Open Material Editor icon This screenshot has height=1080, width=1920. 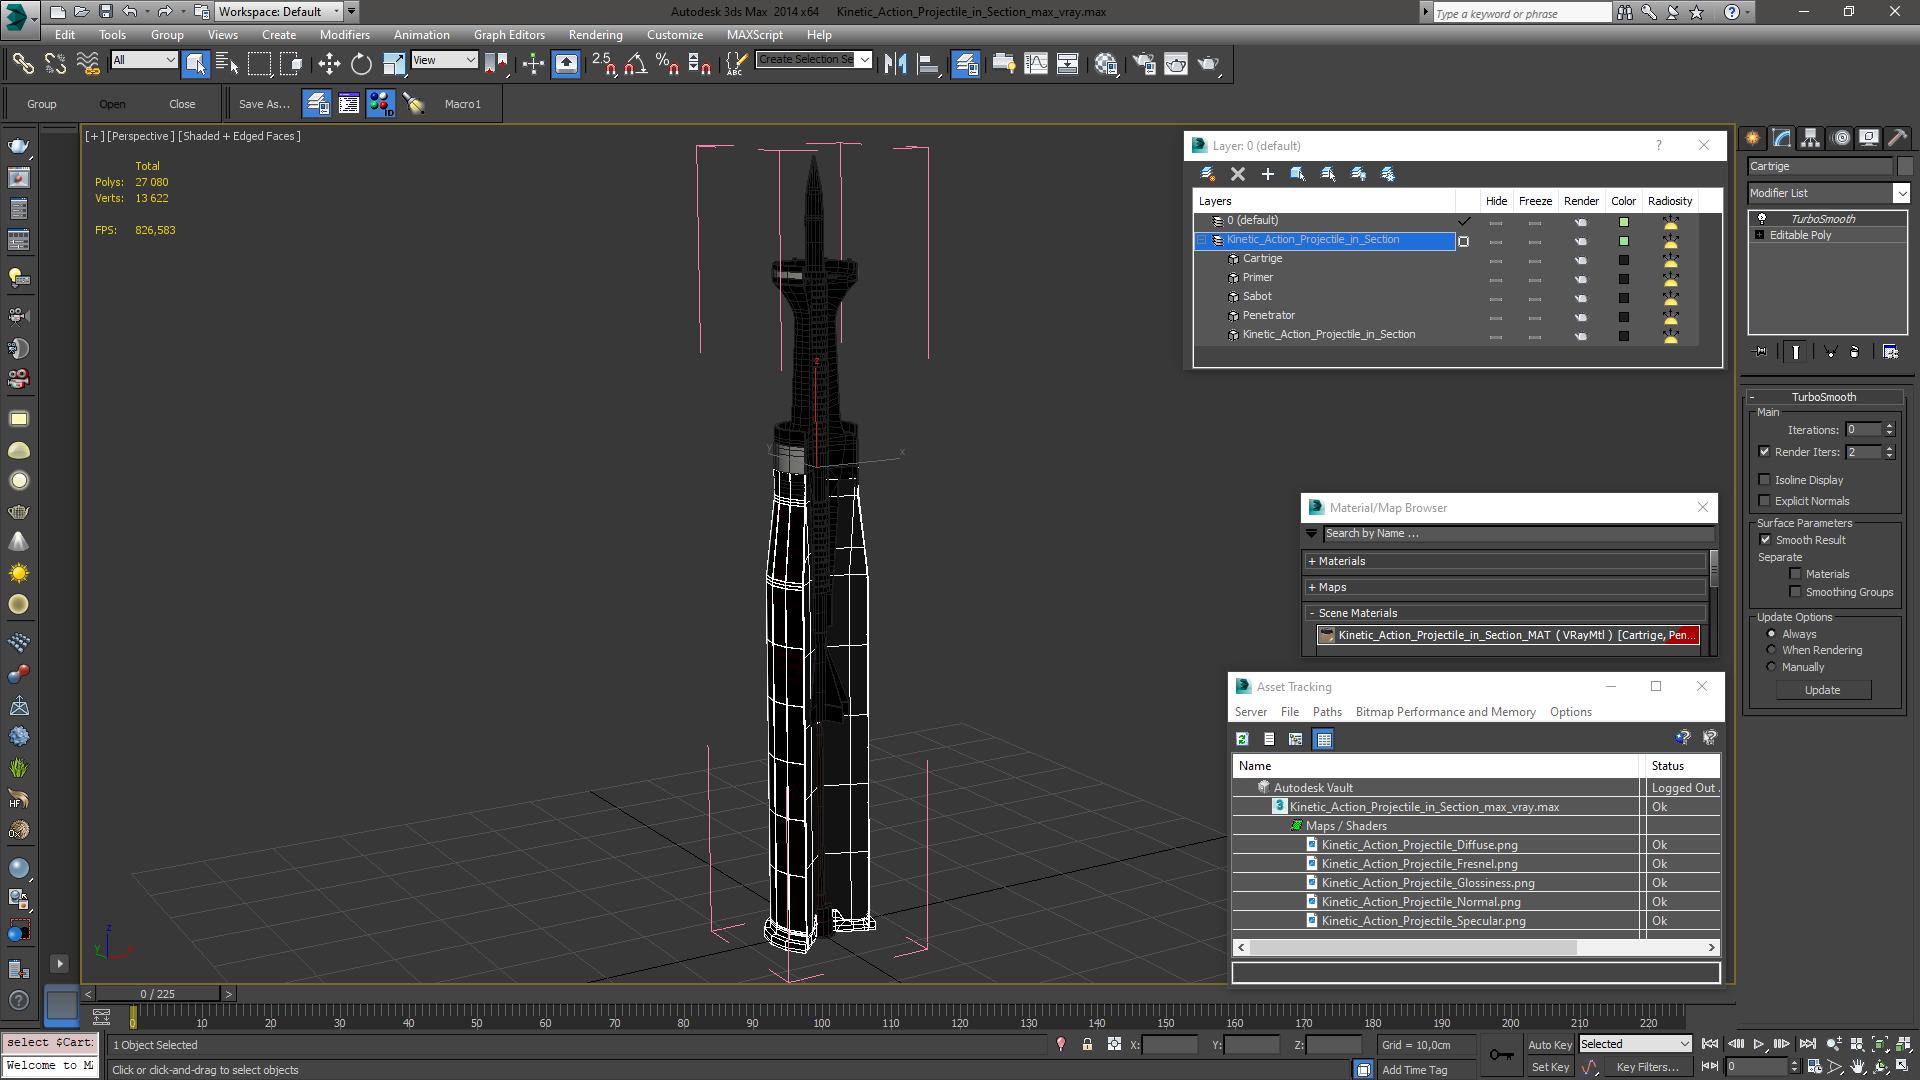click(x=1105, y=64)
